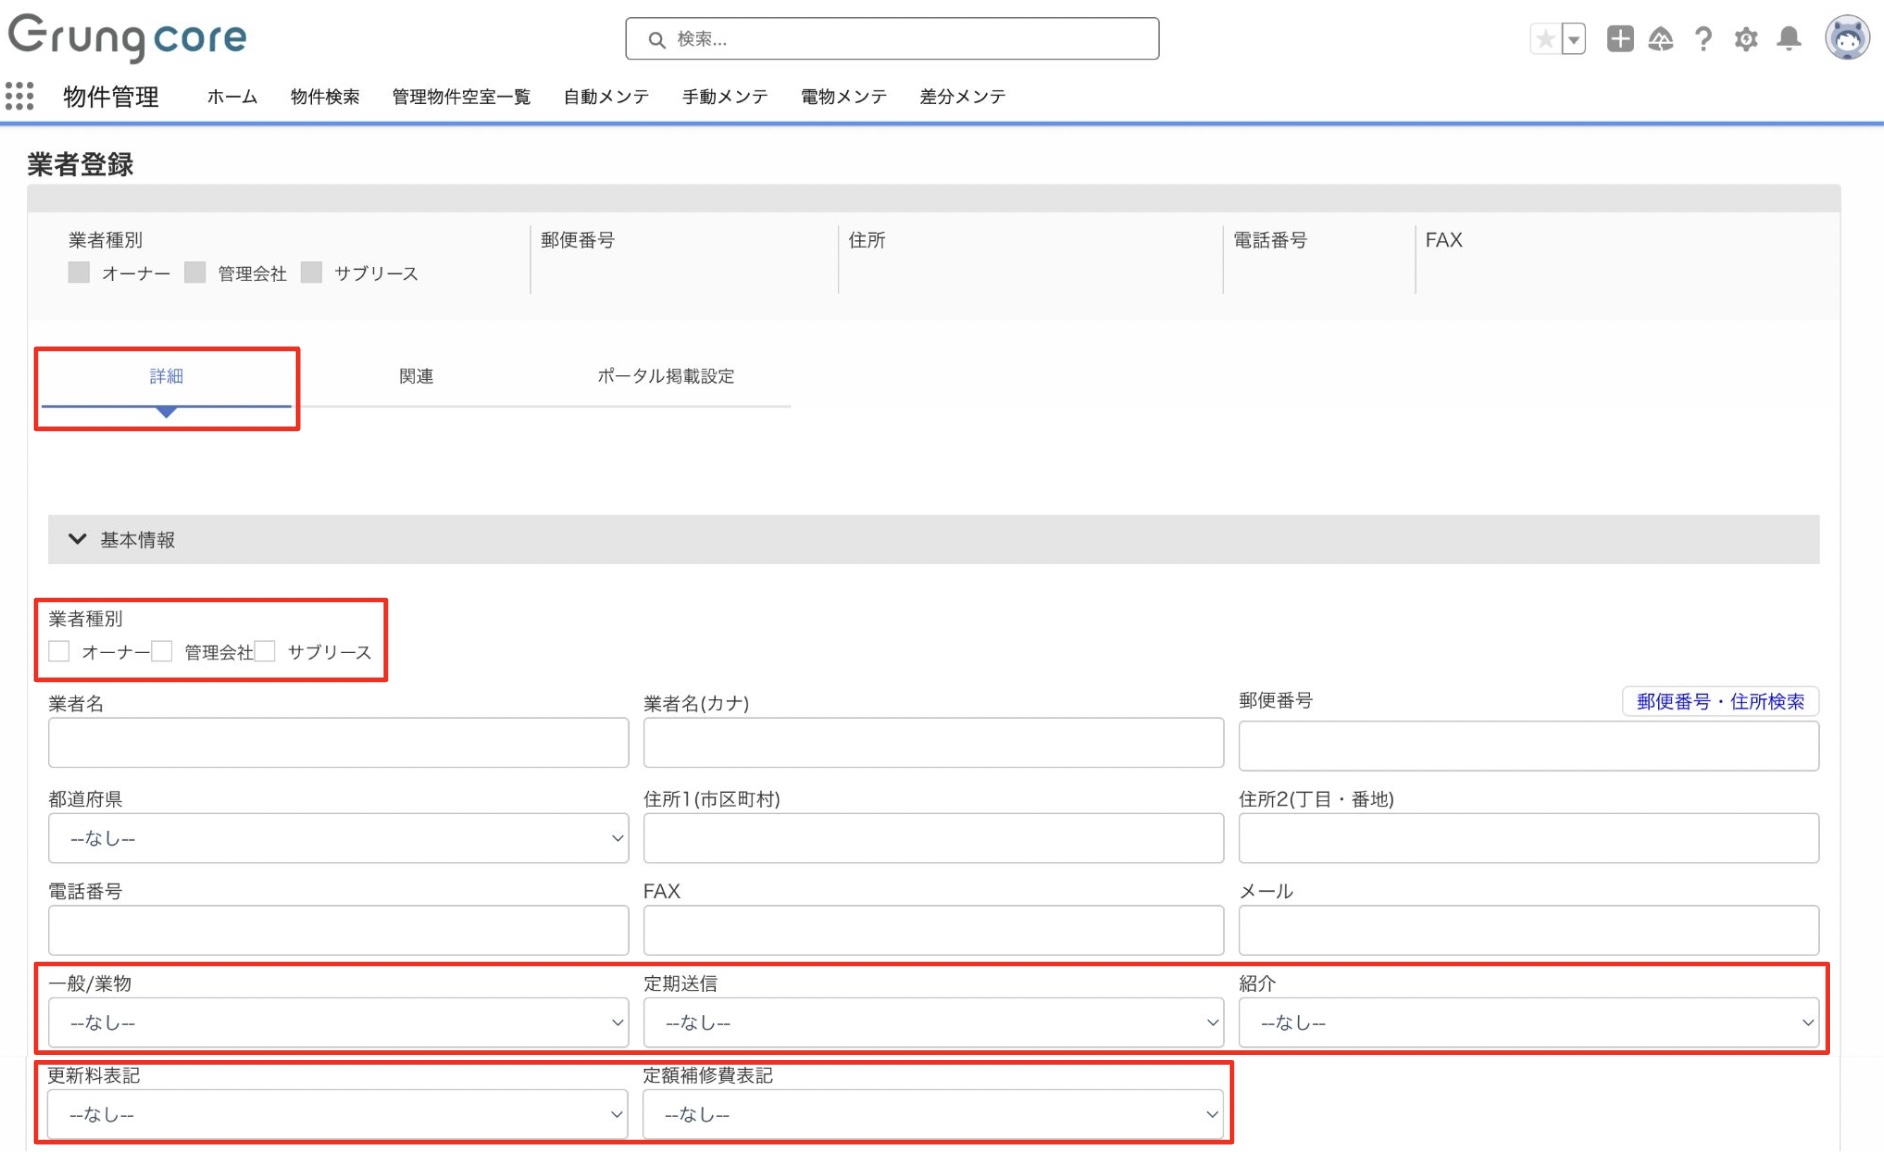Expand the 一般/業物 dropdown
This screenshot has width=1884, height=1168.
point(338,1023)
